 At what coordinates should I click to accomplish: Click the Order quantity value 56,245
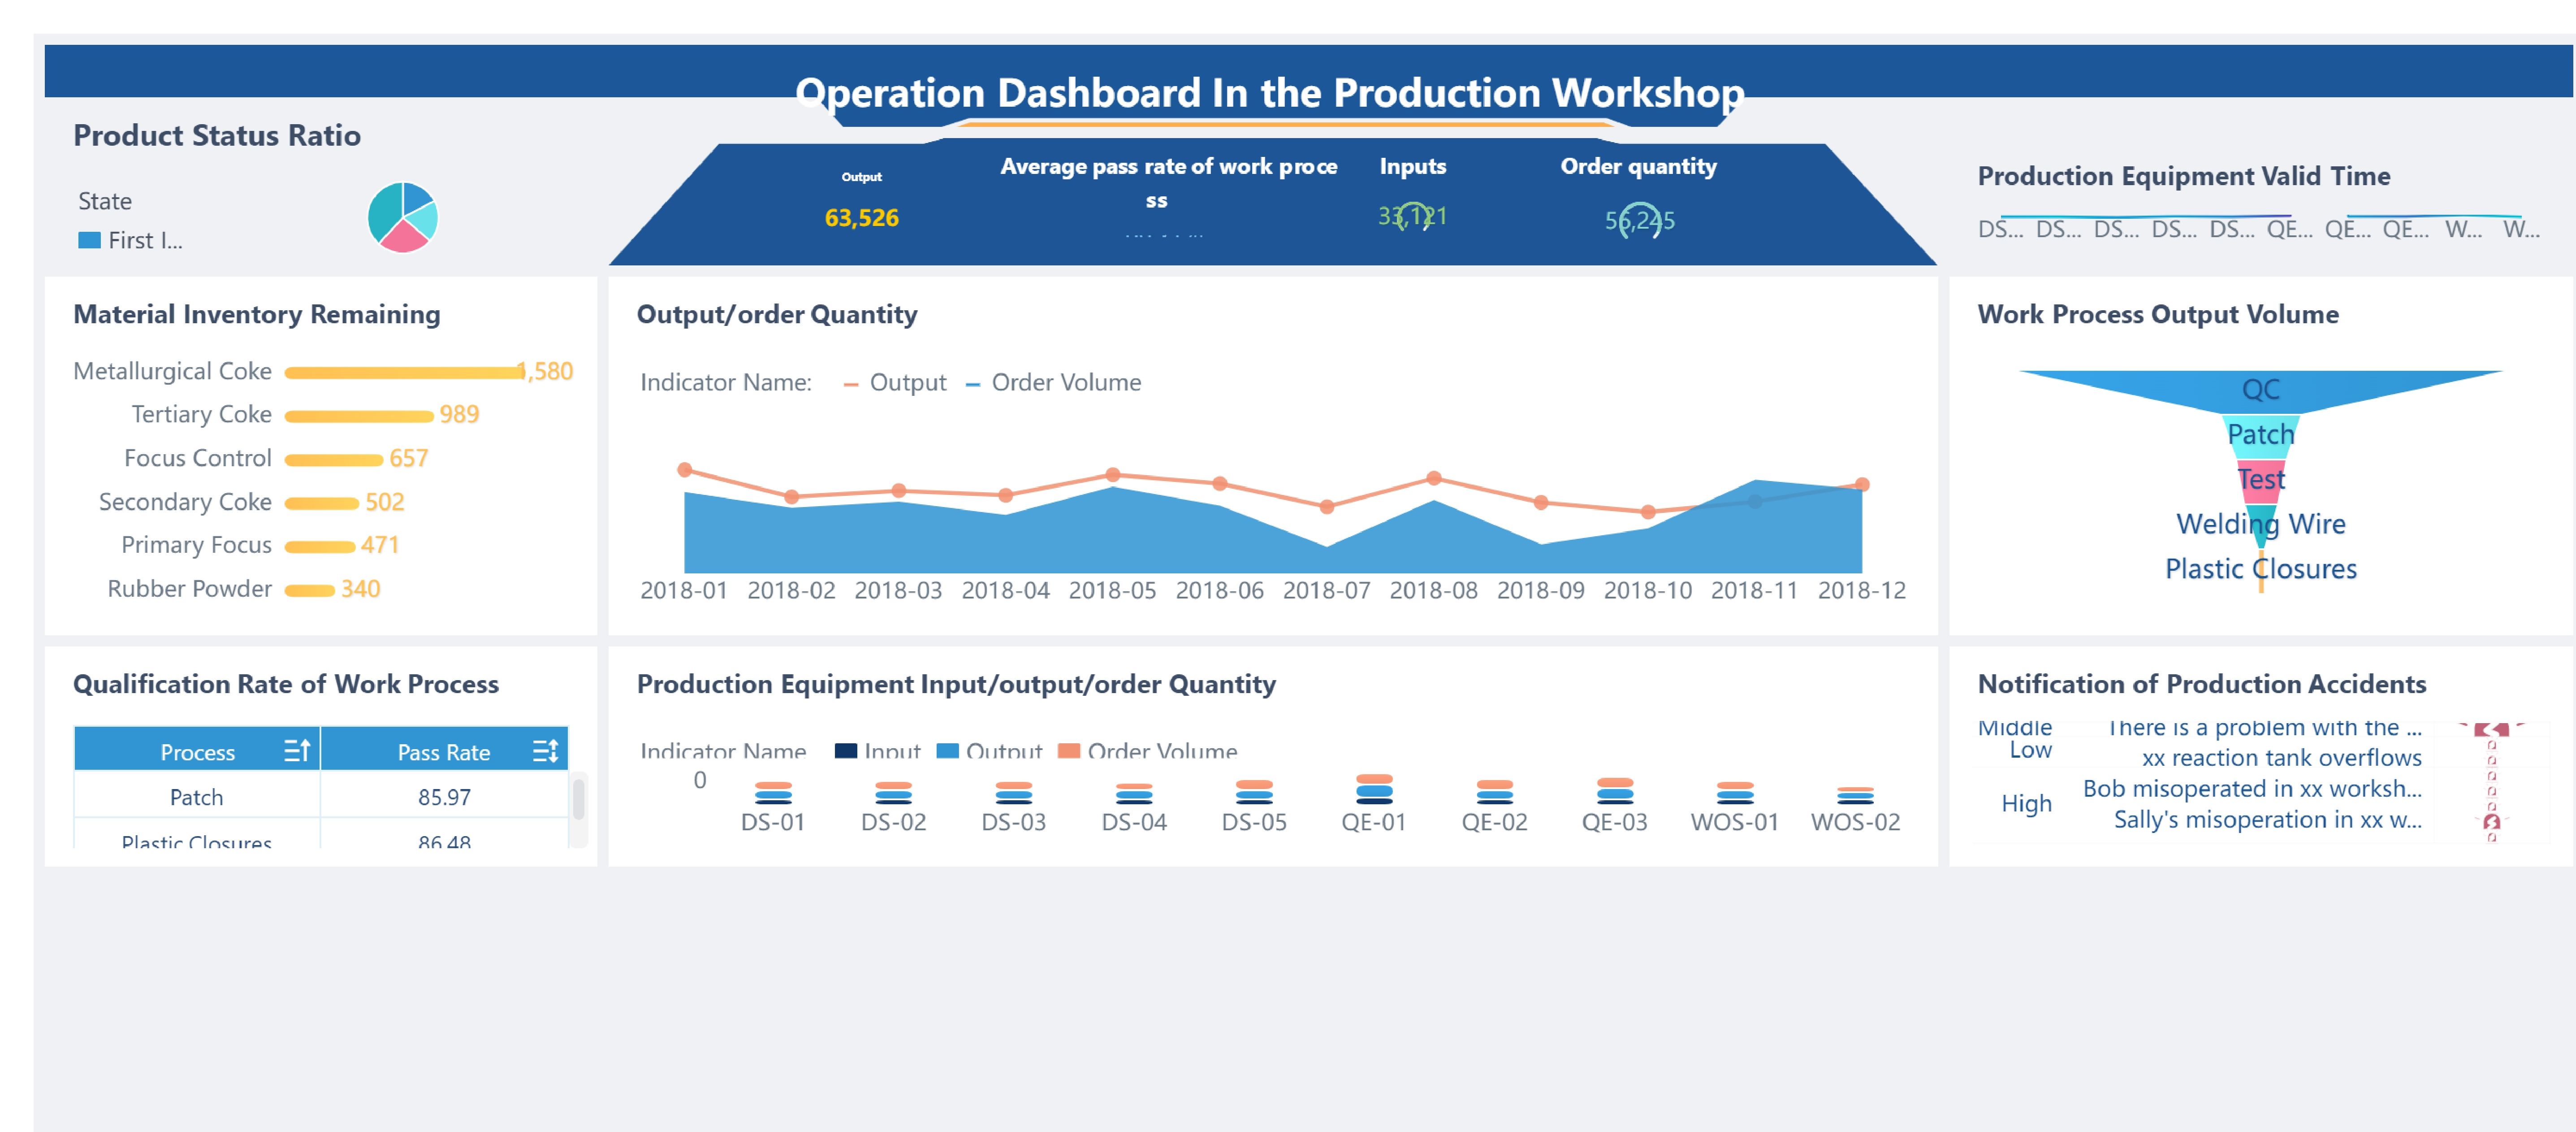coord(1639,220)
